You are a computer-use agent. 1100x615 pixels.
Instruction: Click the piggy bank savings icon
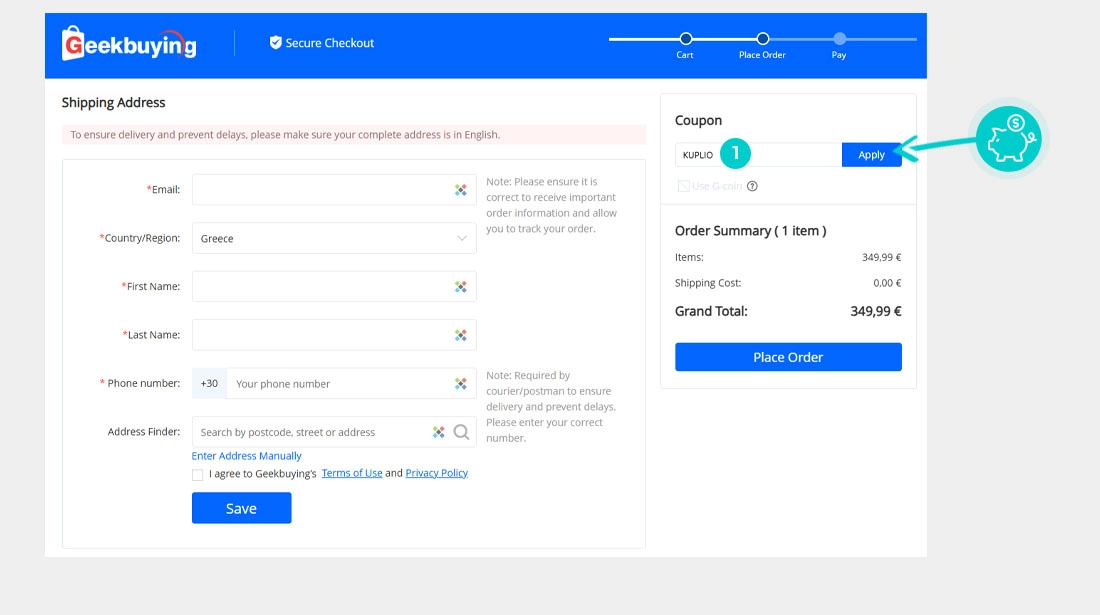click(x=1008, y=138)
